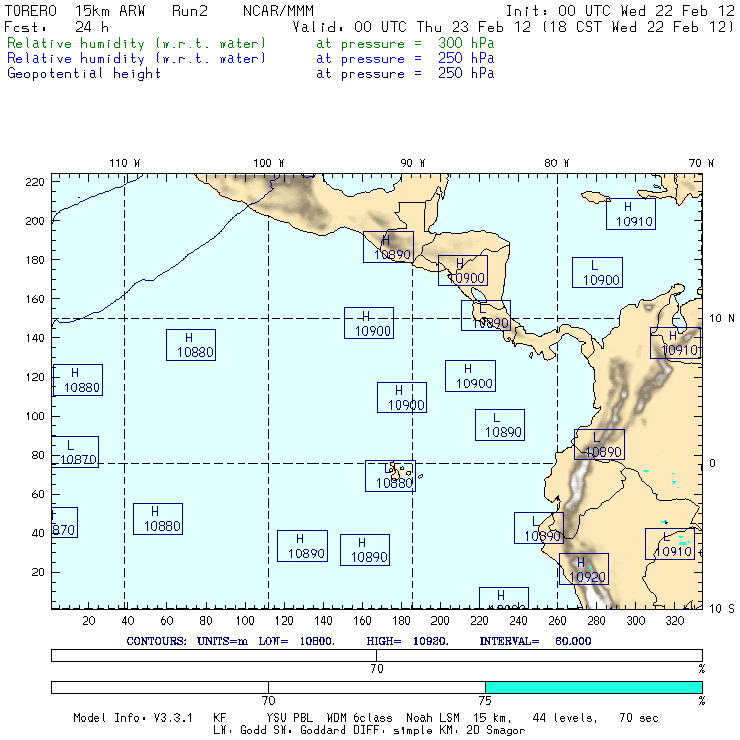Click the 'WDM 6class' model info text
This screenshot has height=740, width=740.
[360, 718]
